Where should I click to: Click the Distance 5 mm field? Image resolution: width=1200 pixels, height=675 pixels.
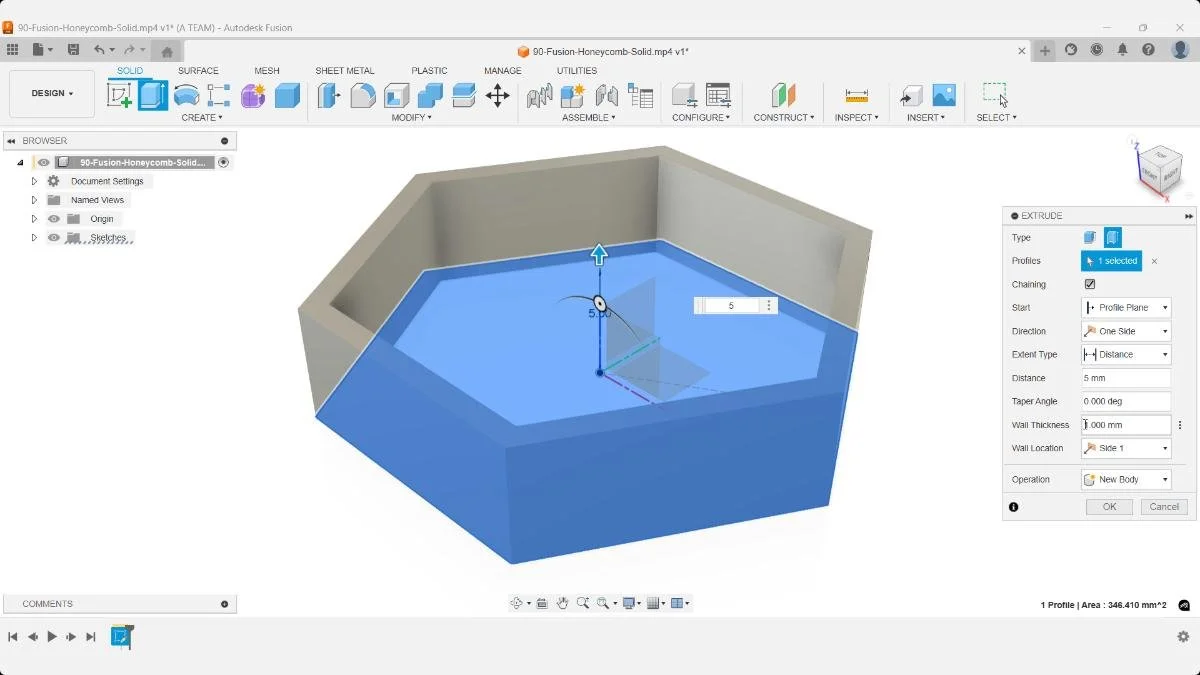pos(1126,378)
